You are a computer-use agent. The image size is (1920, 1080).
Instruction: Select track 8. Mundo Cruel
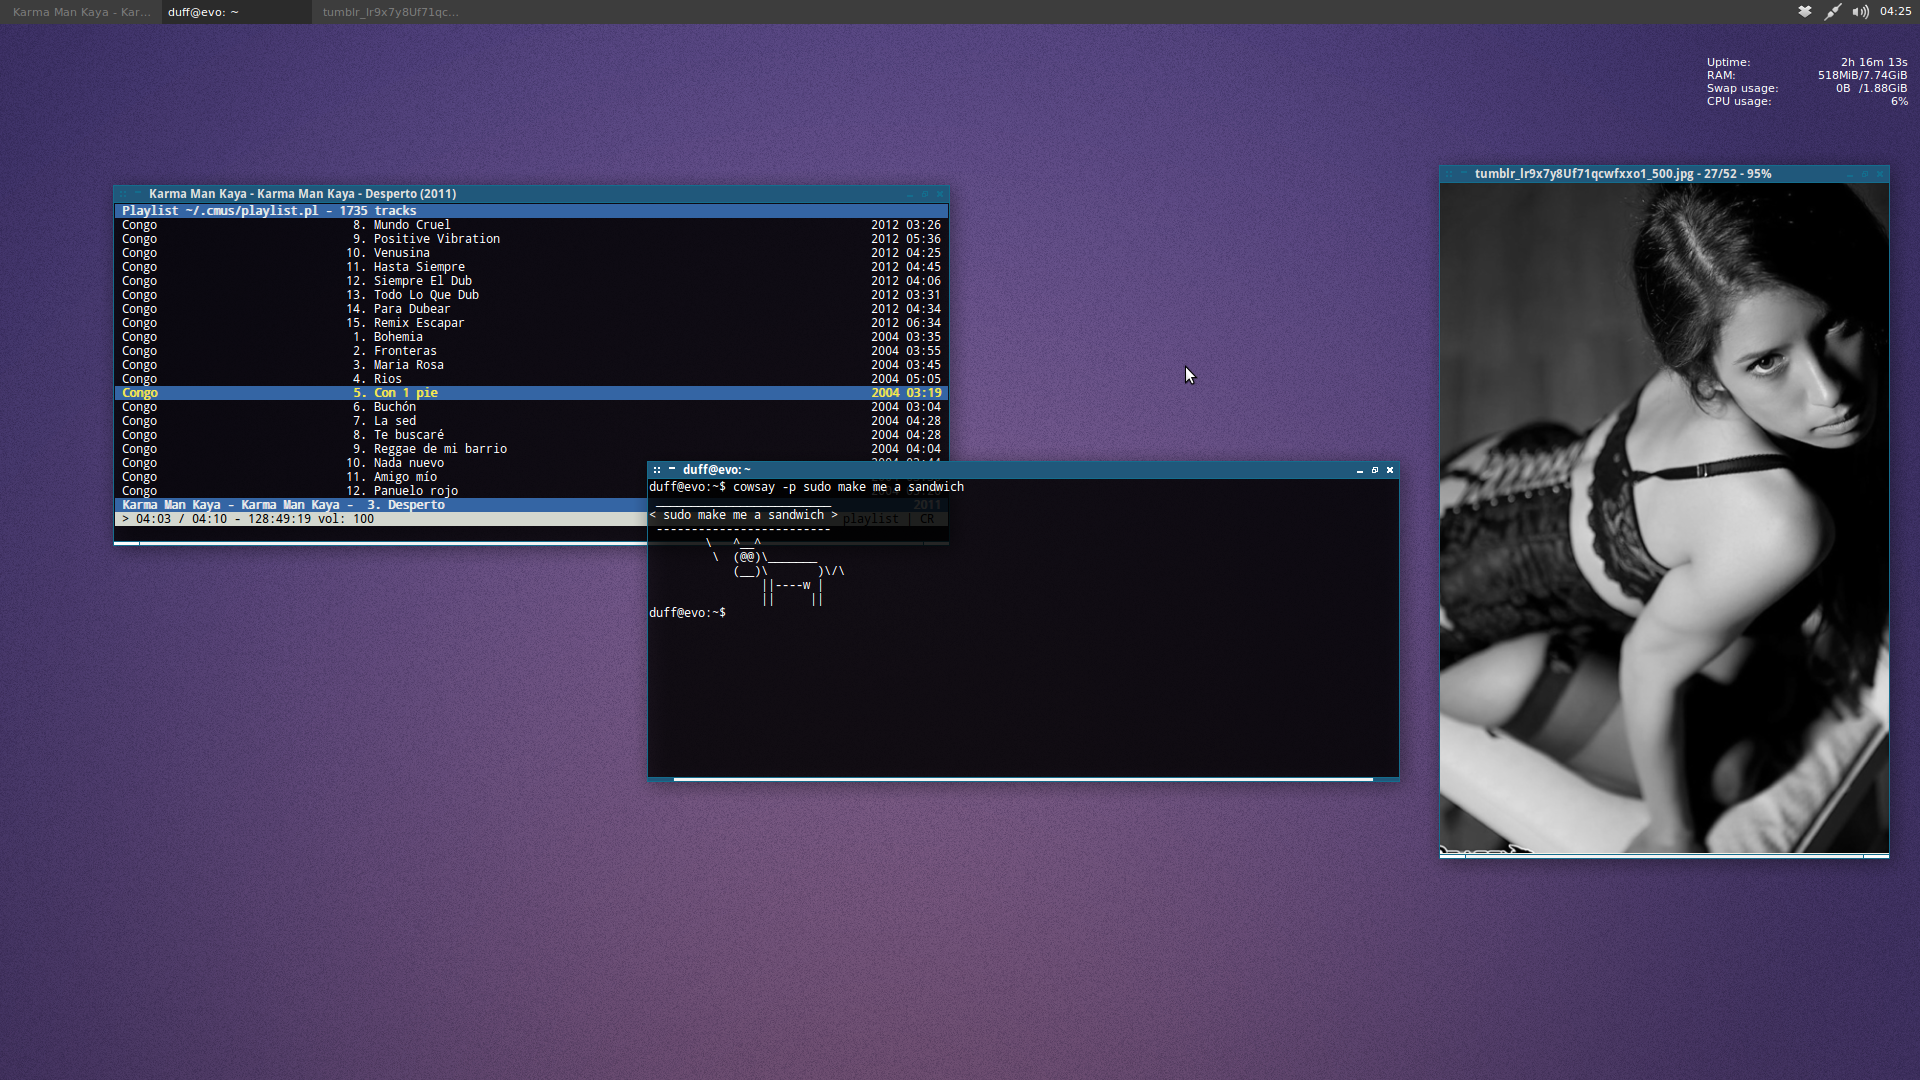(x=531, y=225)
